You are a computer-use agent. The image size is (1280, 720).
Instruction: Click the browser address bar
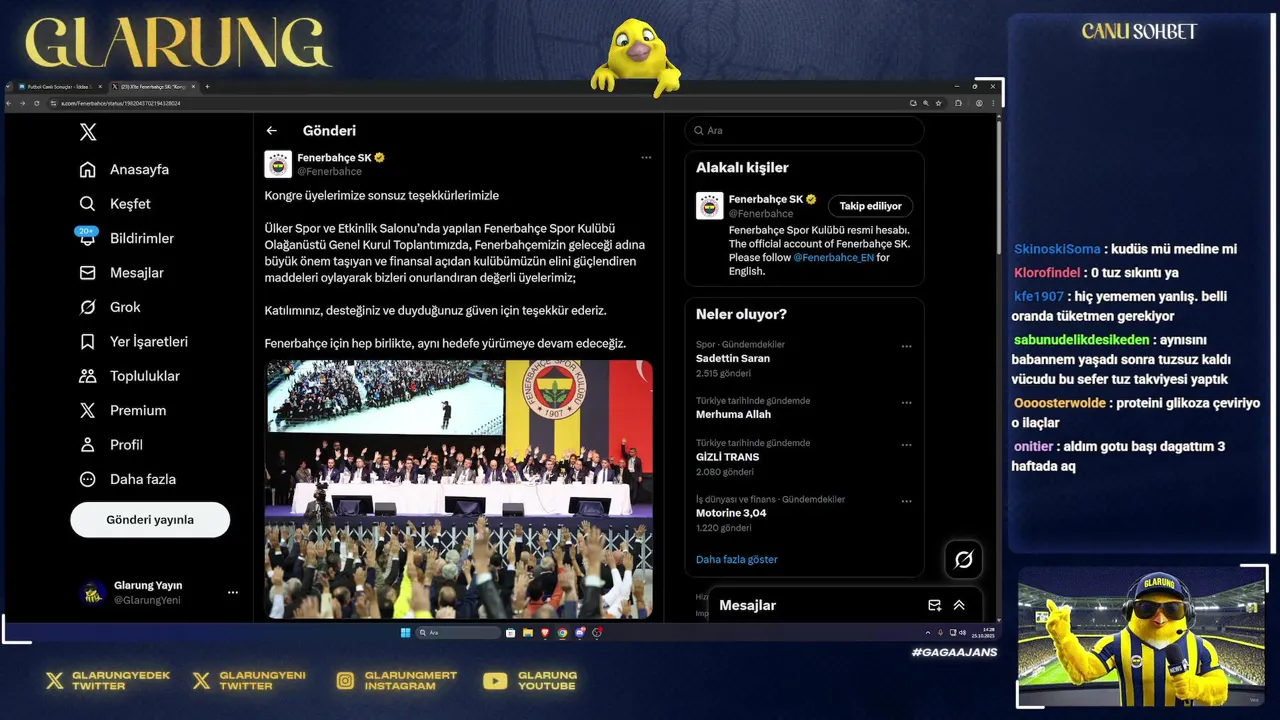480,103
